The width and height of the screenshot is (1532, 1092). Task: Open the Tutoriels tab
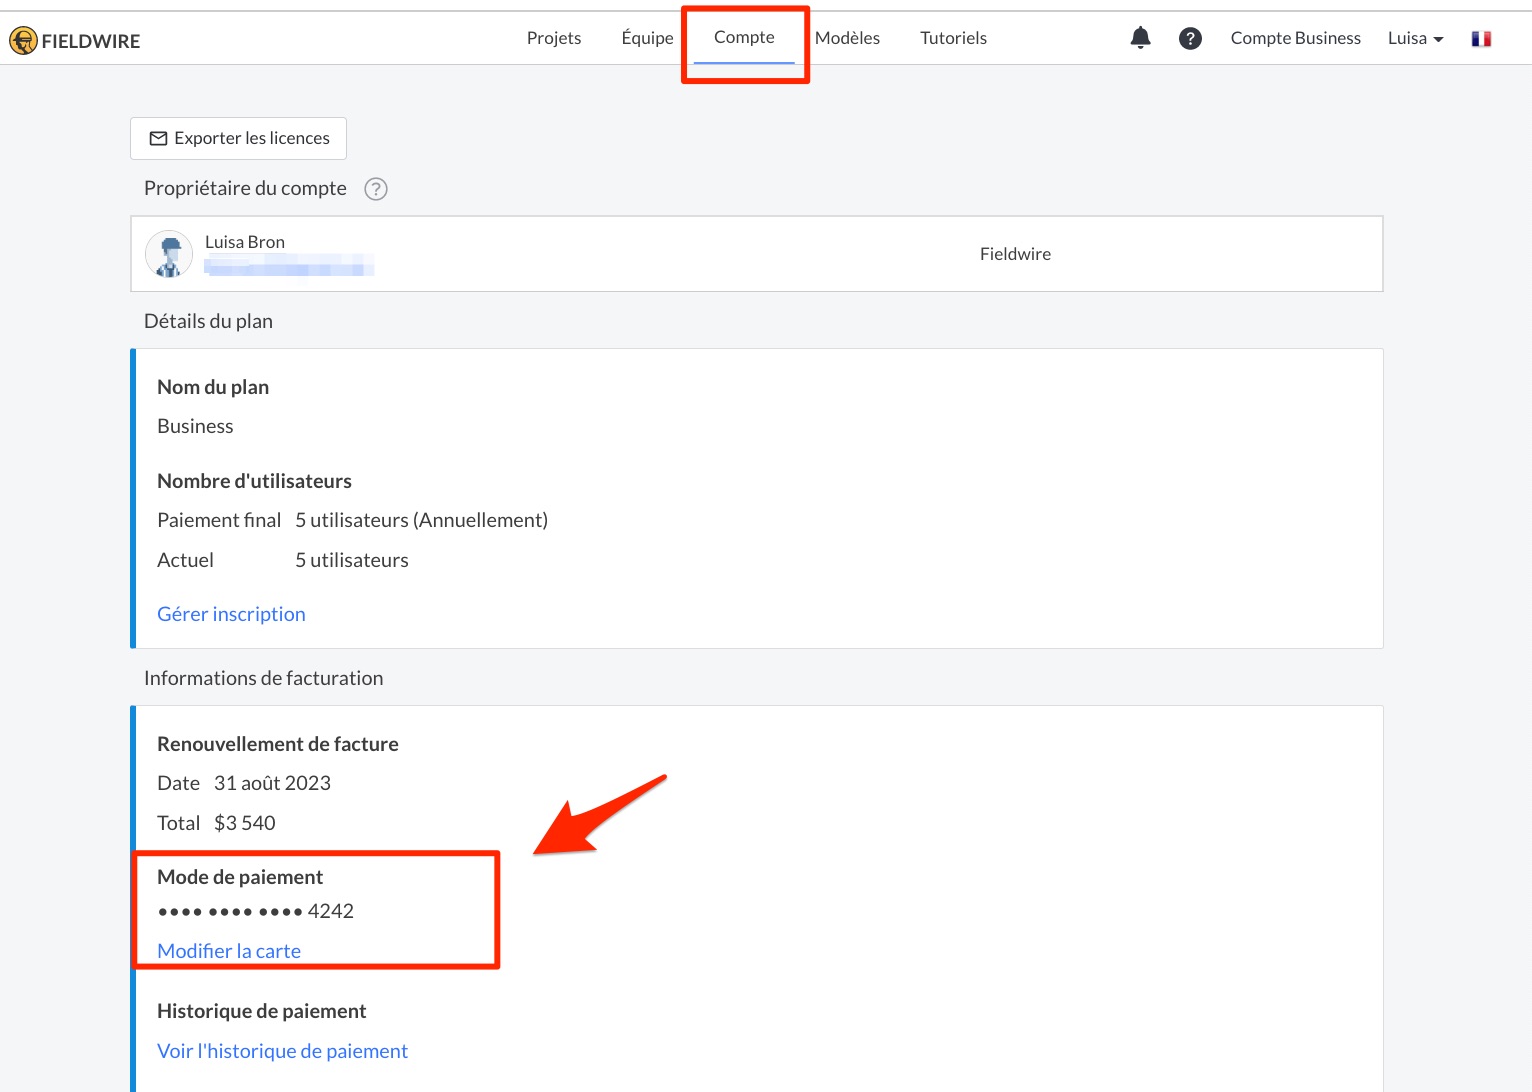tap(953, 38)
